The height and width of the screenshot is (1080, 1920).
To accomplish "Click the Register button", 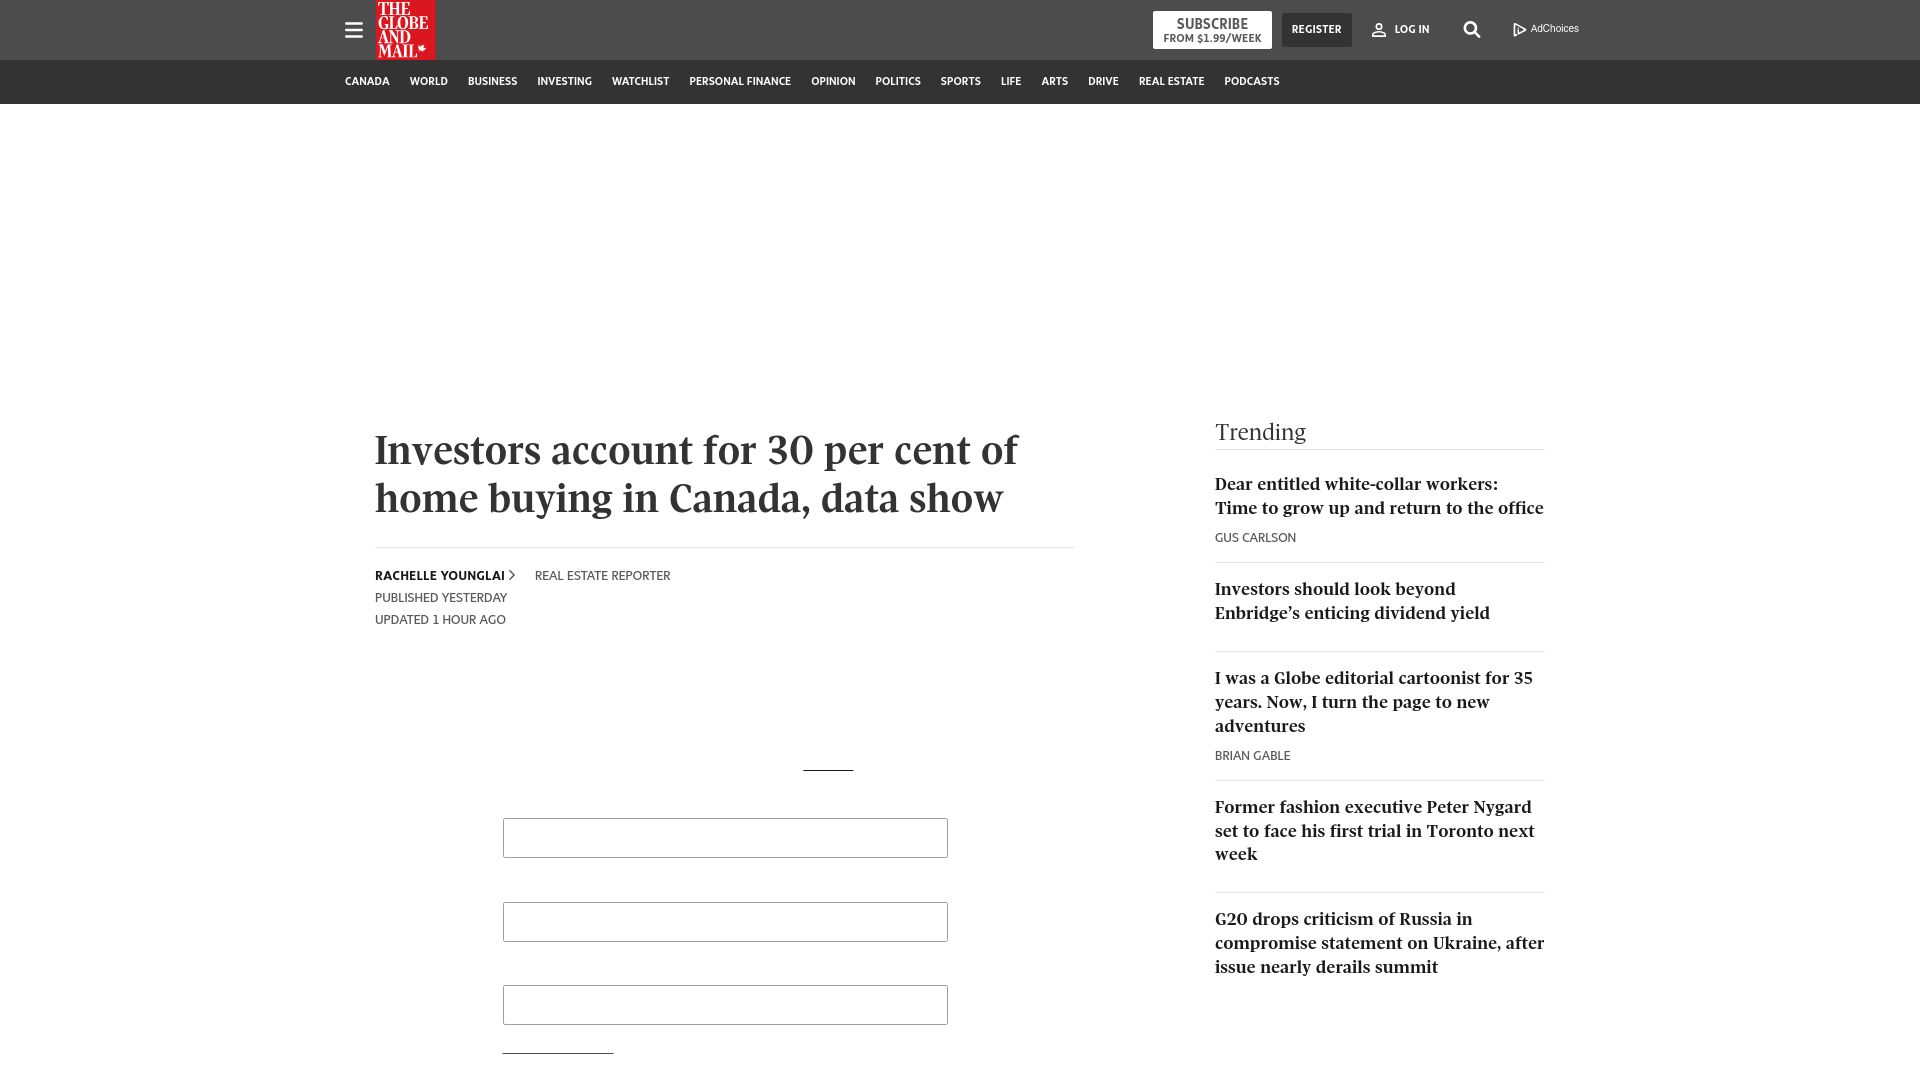I will coord(1316,30).
